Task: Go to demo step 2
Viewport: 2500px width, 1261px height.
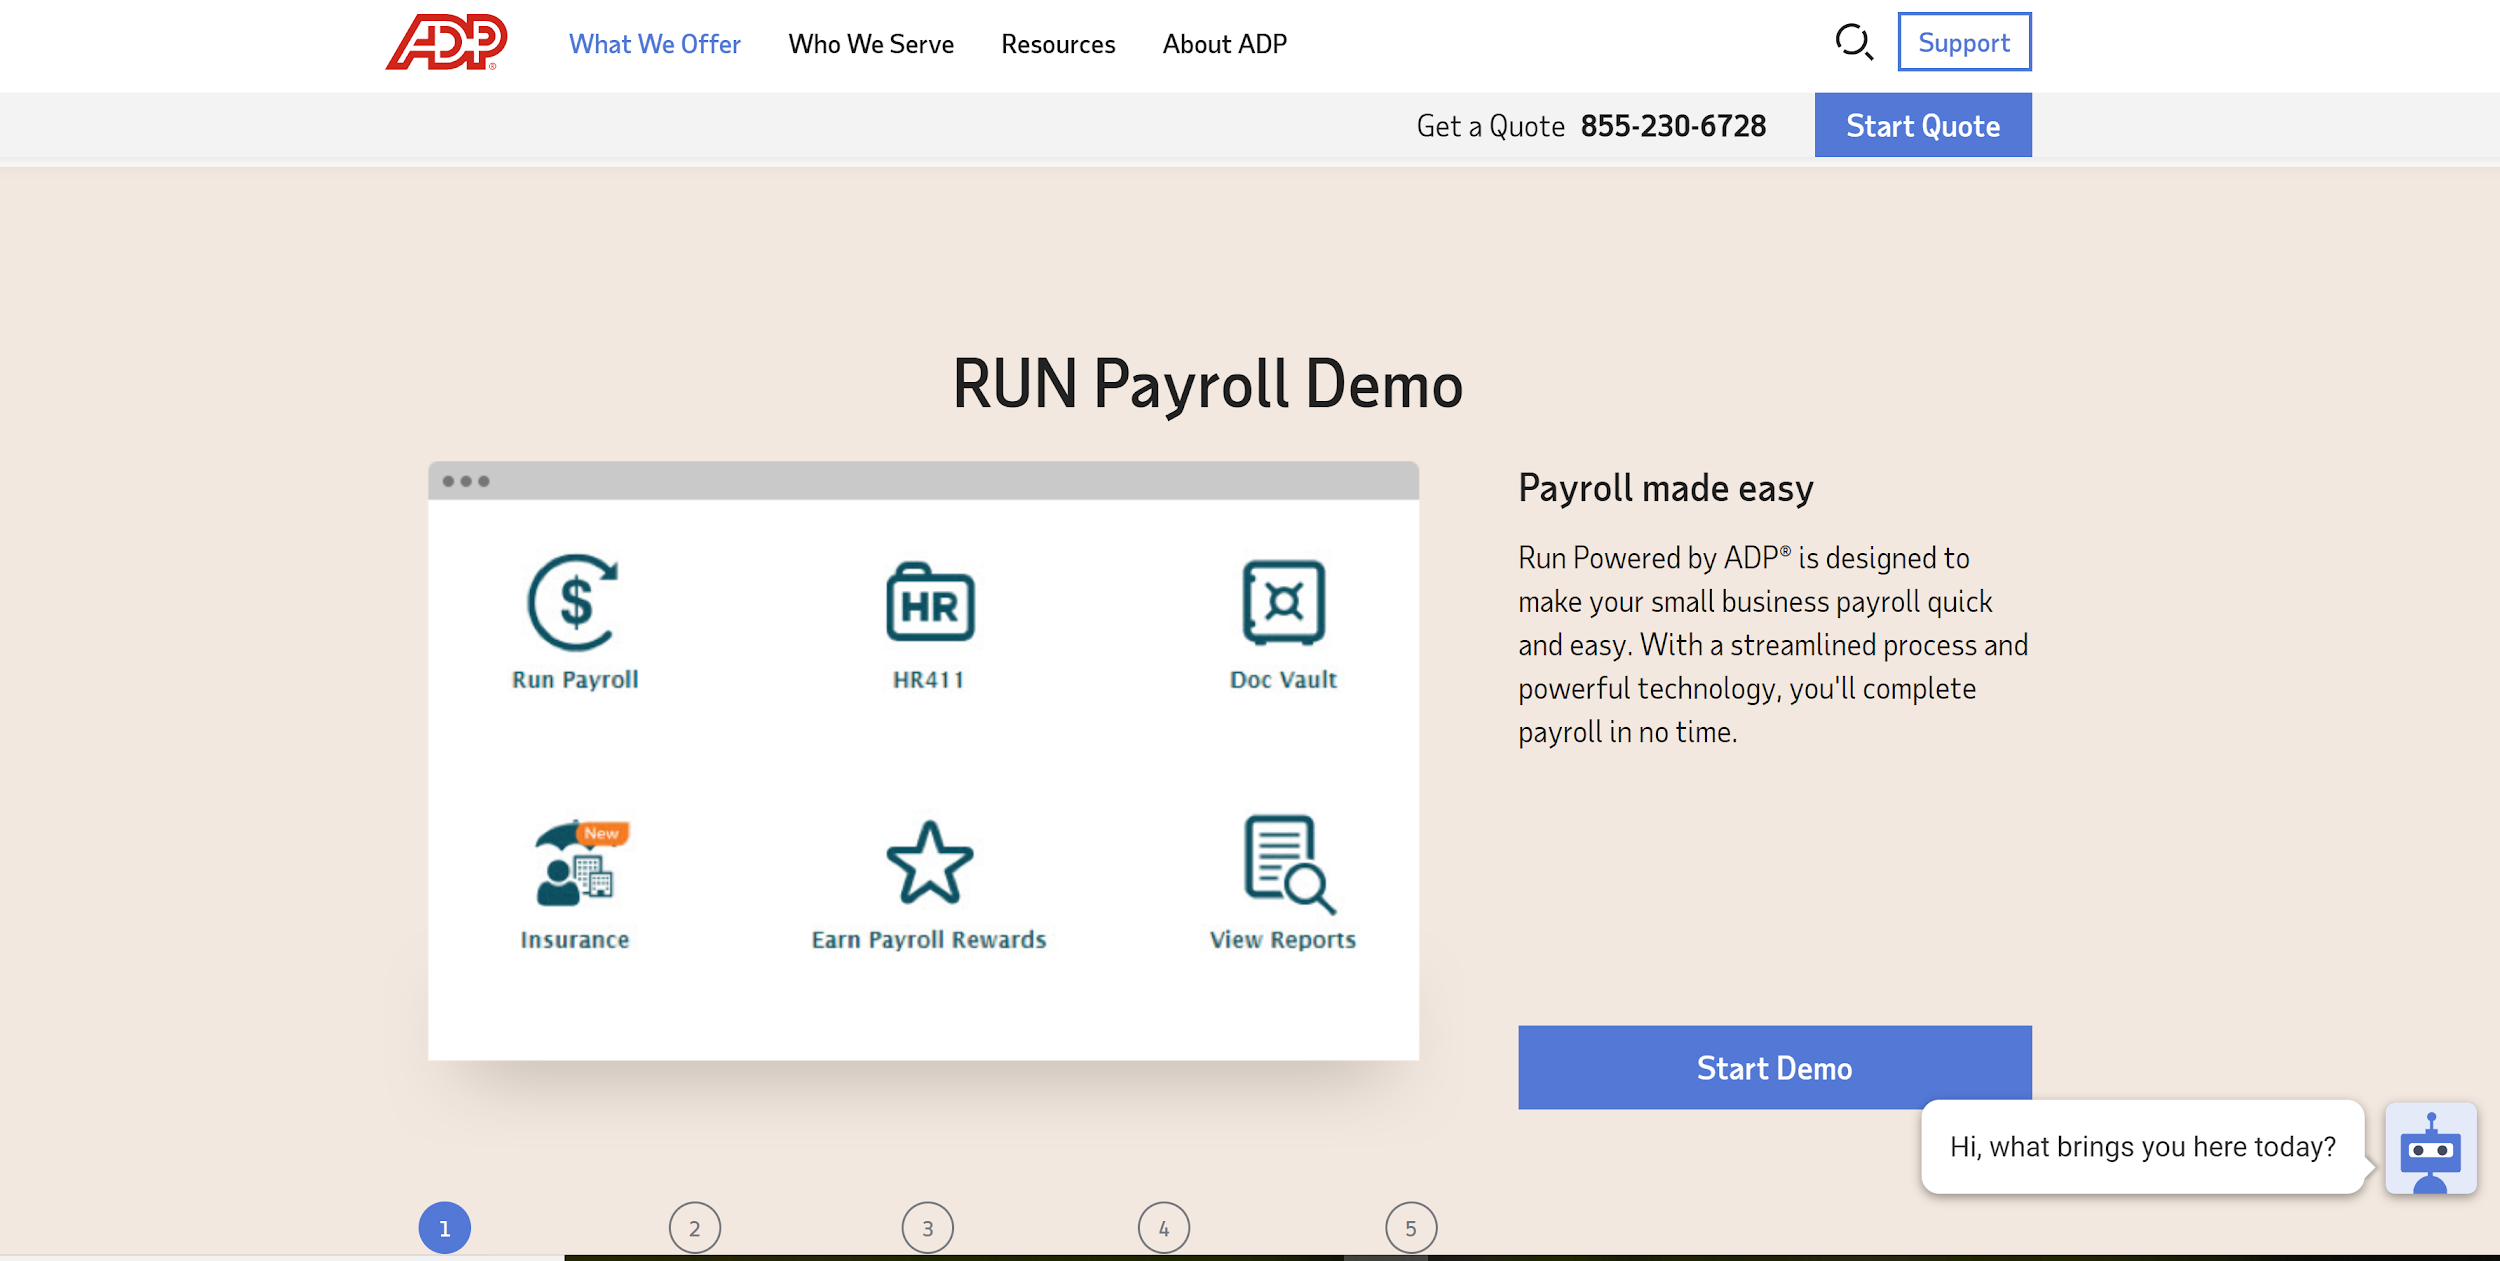Action: pyautogui.click(x=694, y=1227)
